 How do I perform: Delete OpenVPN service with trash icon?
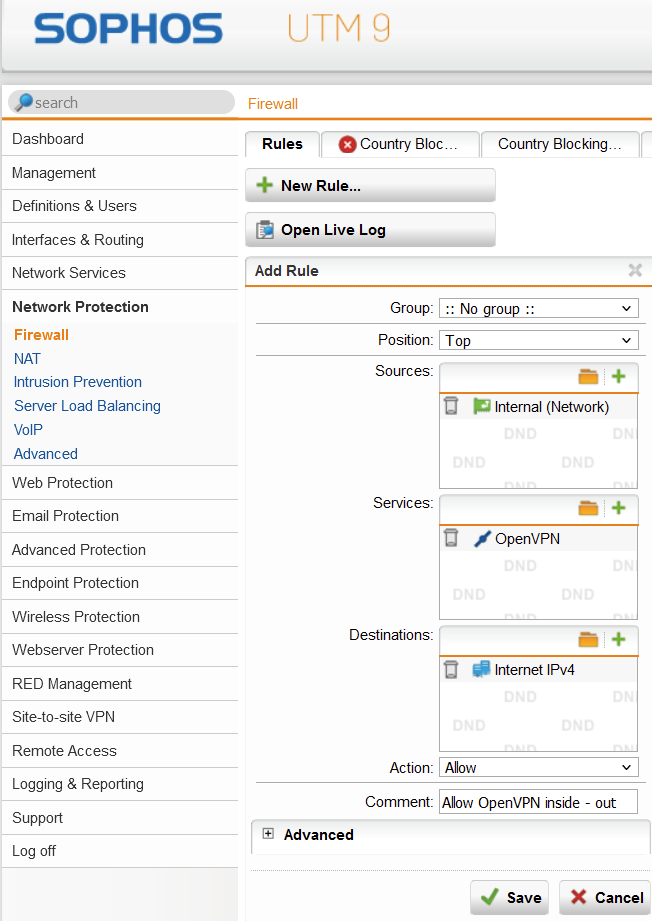(451, 538)
